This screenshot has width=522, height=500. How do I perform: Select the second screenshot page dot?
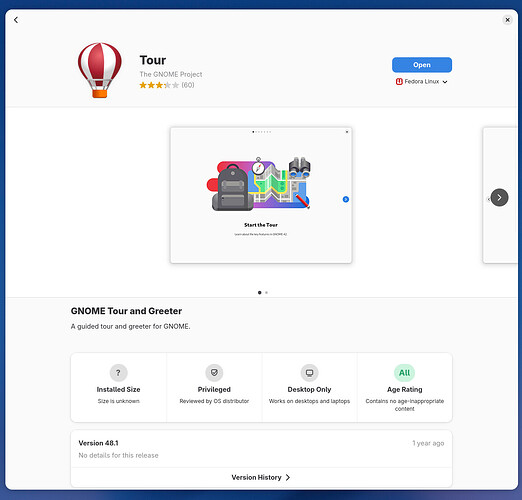(x=266, y=293)
